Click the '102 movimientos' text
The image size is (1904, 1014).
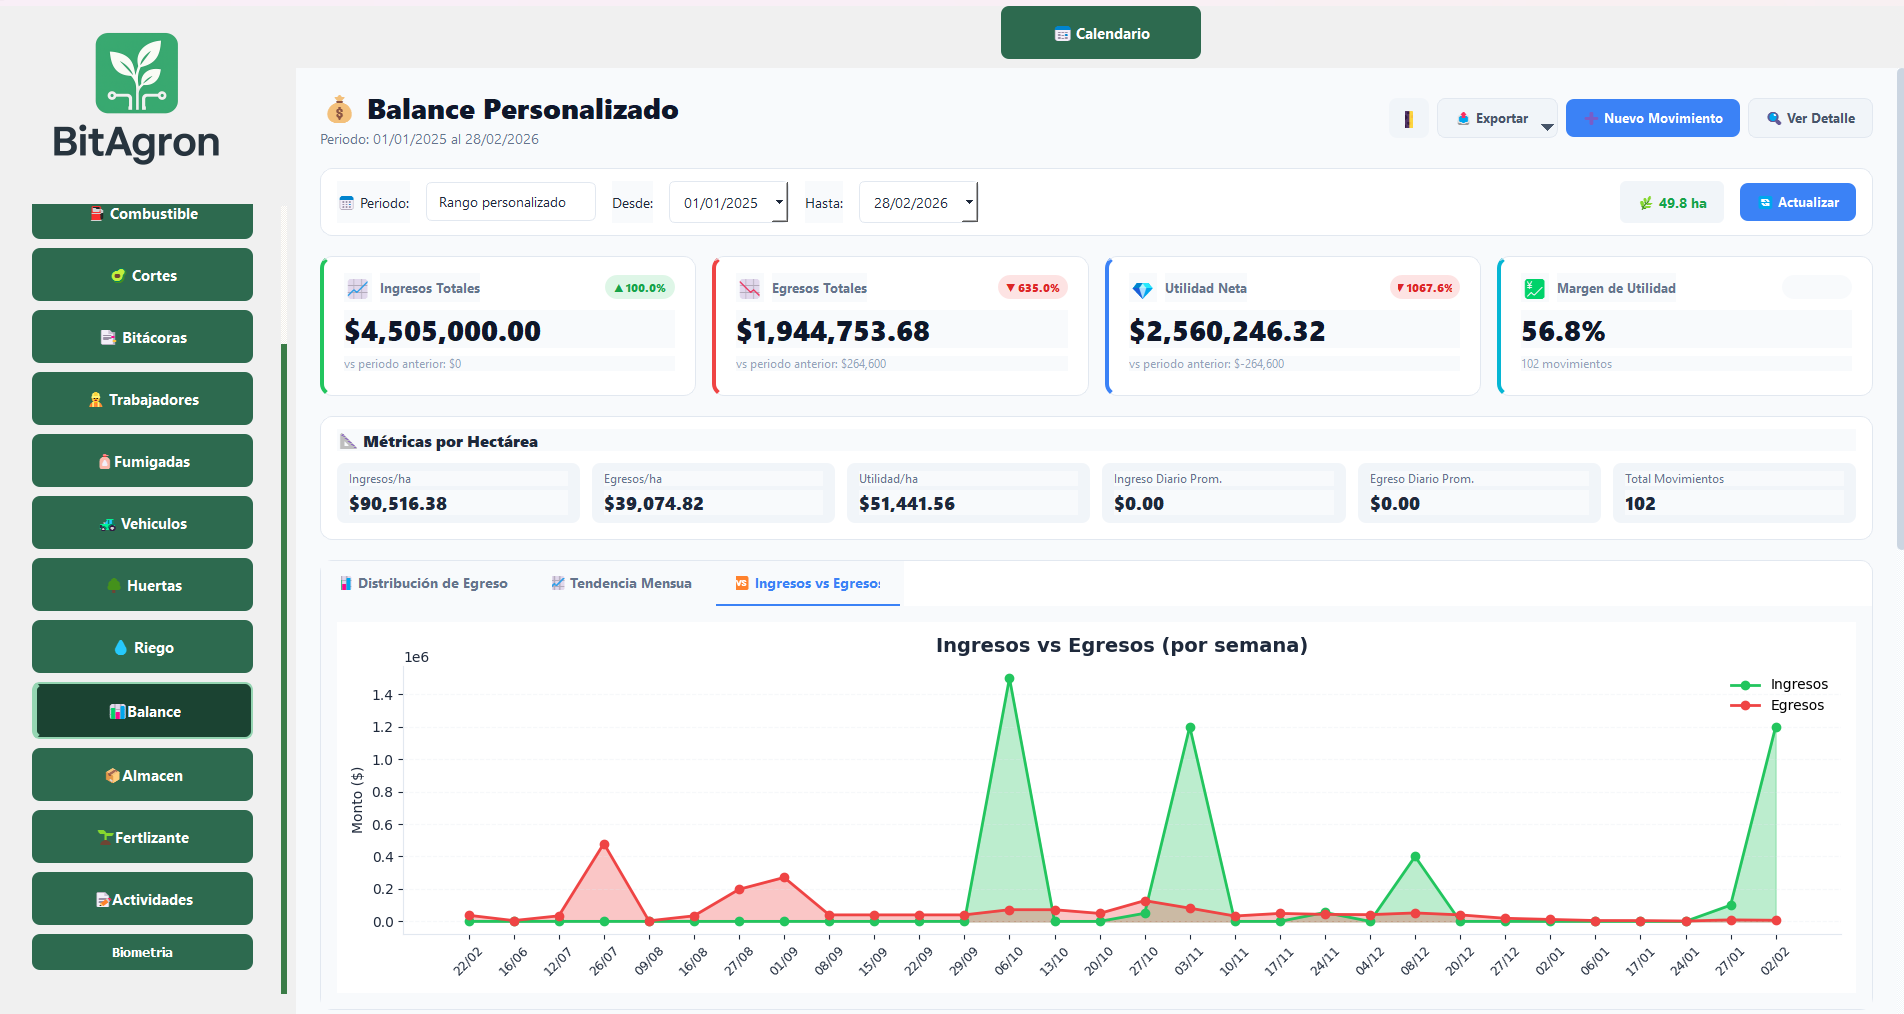tap(1567, 364)
